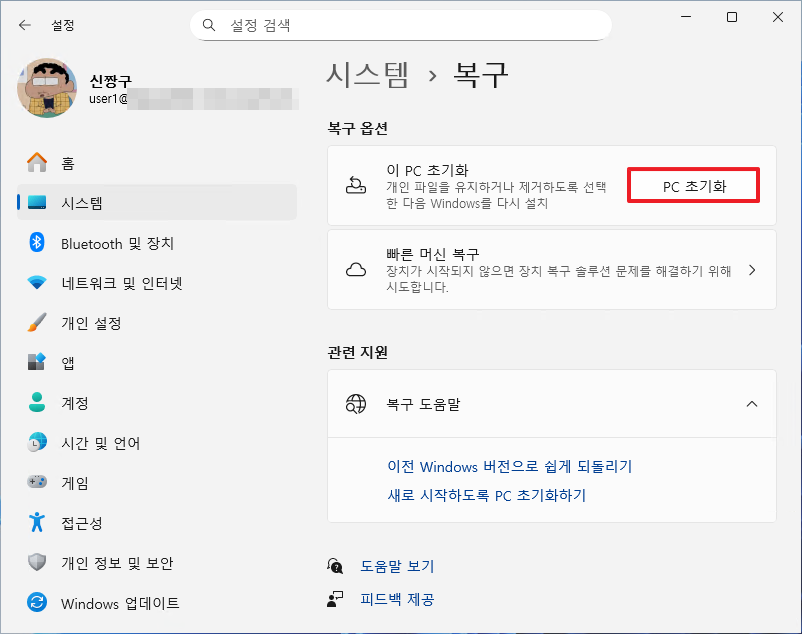802x634 pixels.
Task: Minimize the 설정 window
Action: point(686,17)
